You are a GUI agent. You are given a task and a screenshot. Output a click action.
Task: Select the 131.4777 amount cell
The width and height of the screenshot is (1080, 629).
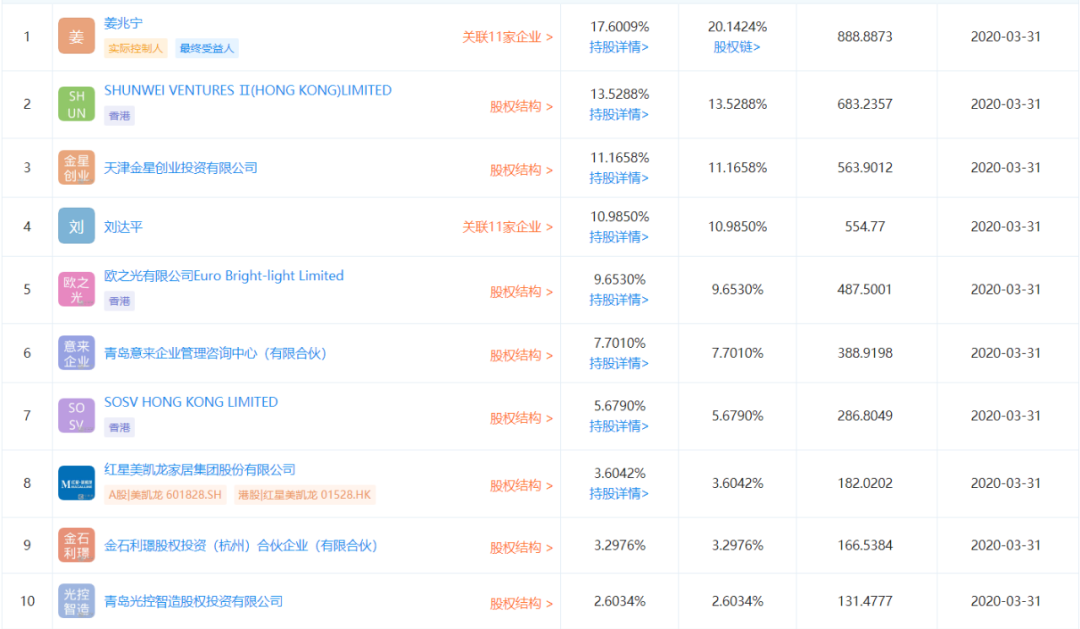pyautogui.click(x=865, y=601)
